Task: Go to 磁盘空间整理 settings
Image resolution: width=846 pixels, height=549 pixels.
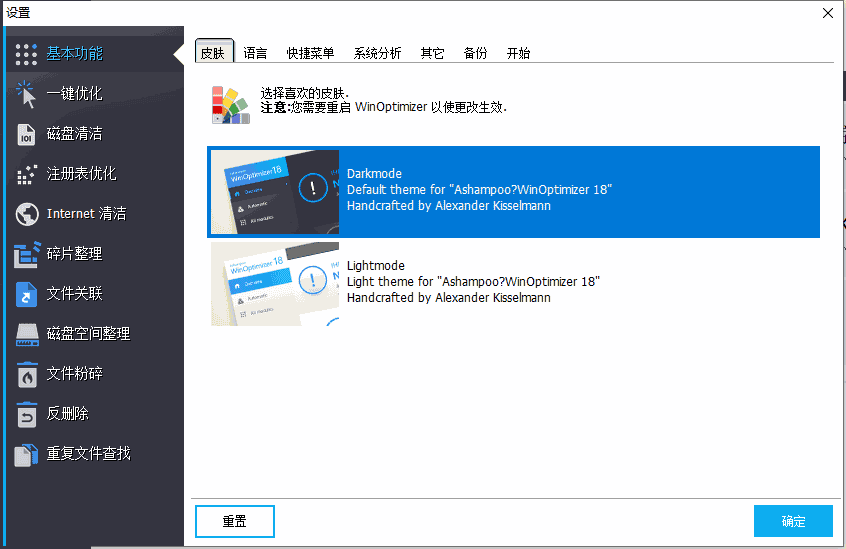Action: click(94, 333)
